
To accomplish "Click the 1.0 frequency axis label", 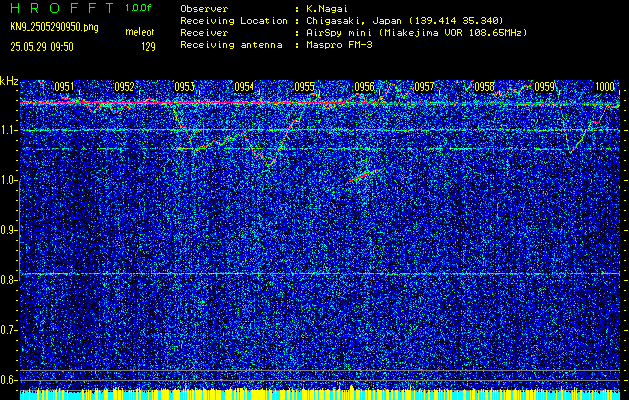I will click(9, 180).
